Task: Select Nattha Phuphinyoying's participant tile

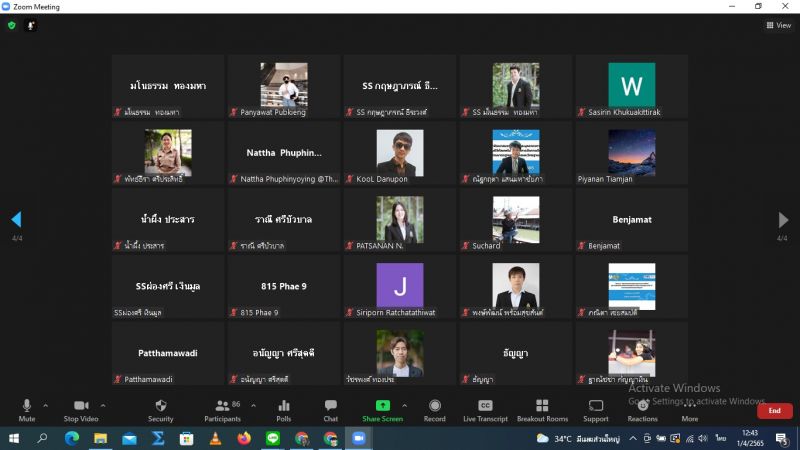Action: tap(284, 153)
